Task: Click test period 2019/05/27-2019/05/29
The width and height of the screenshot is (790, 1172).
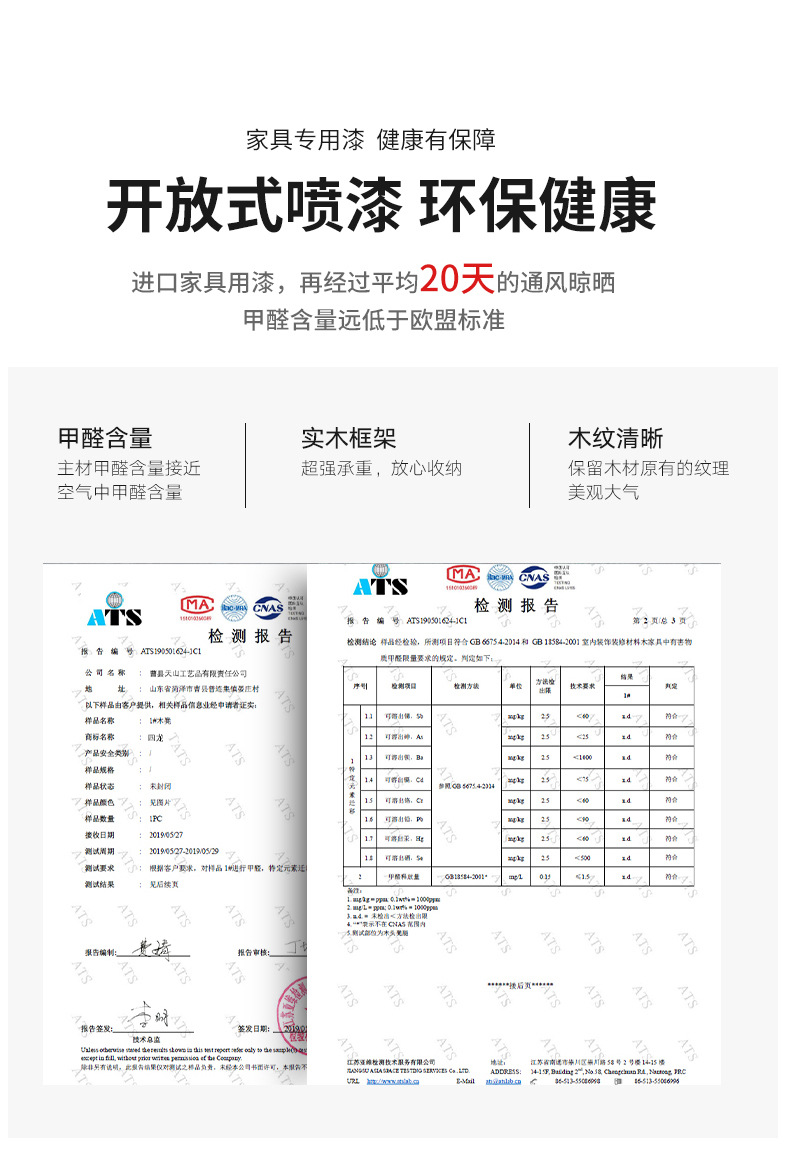Action: (184, 851)
